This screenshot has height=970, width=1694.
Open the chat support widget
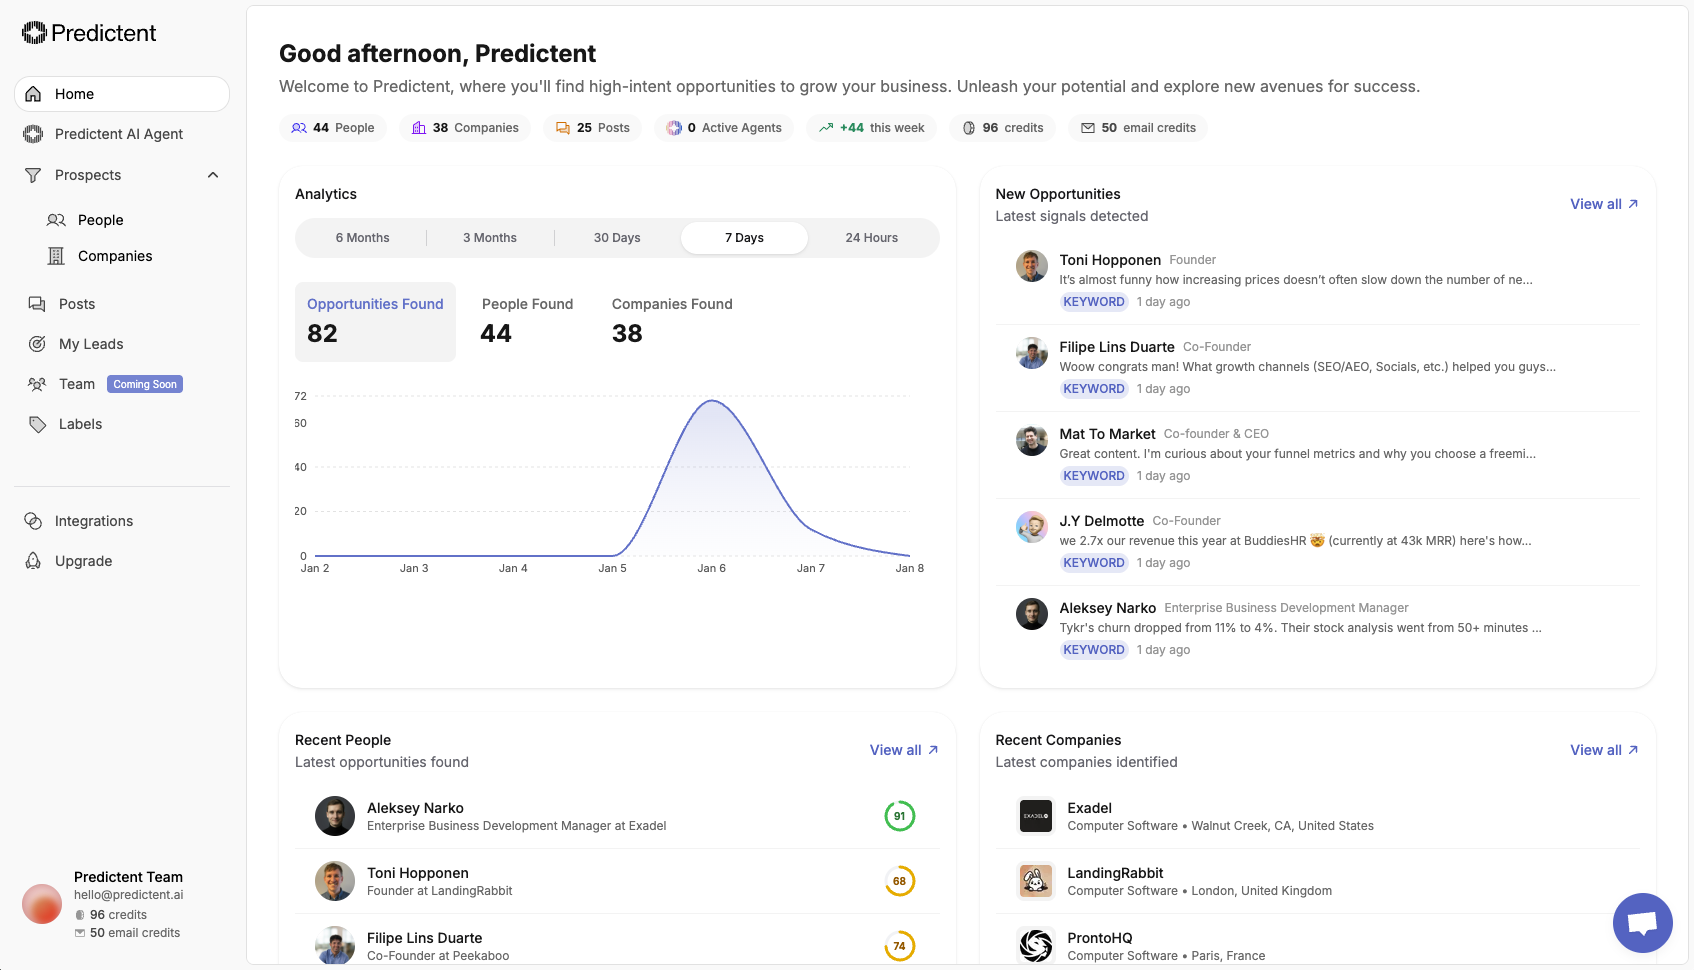pos(1642,923)
